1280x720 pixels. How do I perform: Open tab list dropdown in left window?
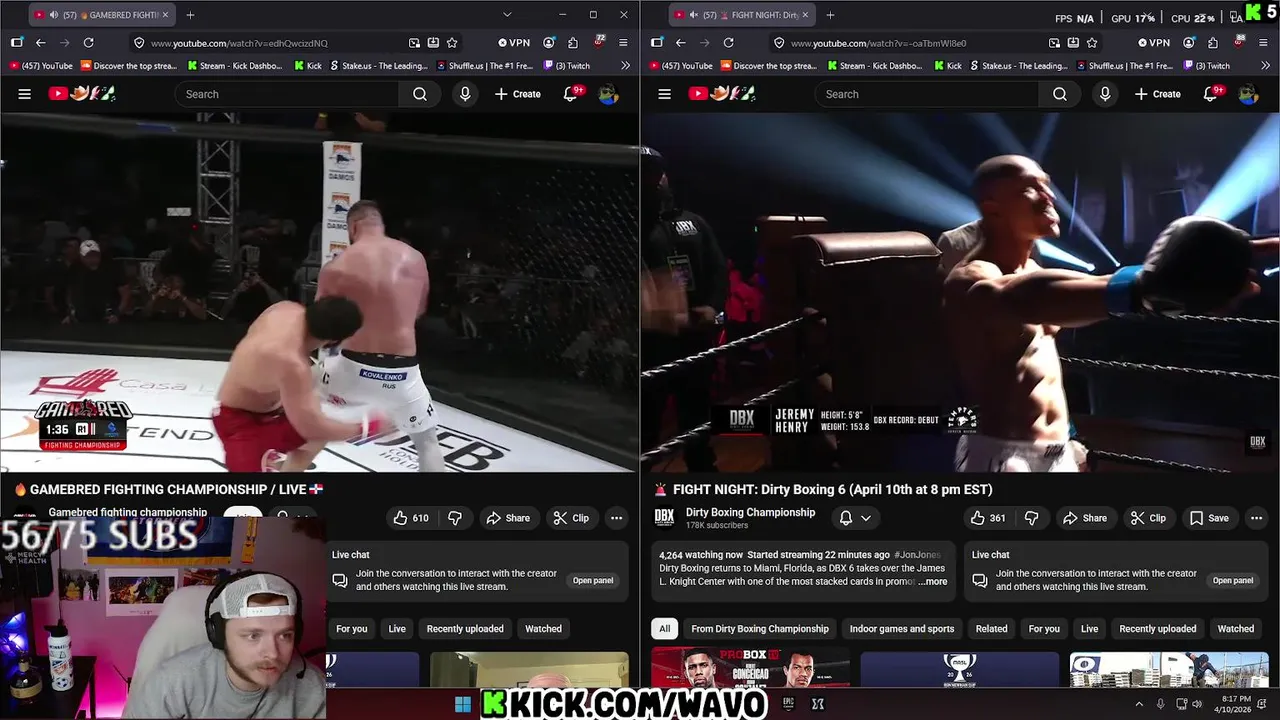click(x=507, y=15)
